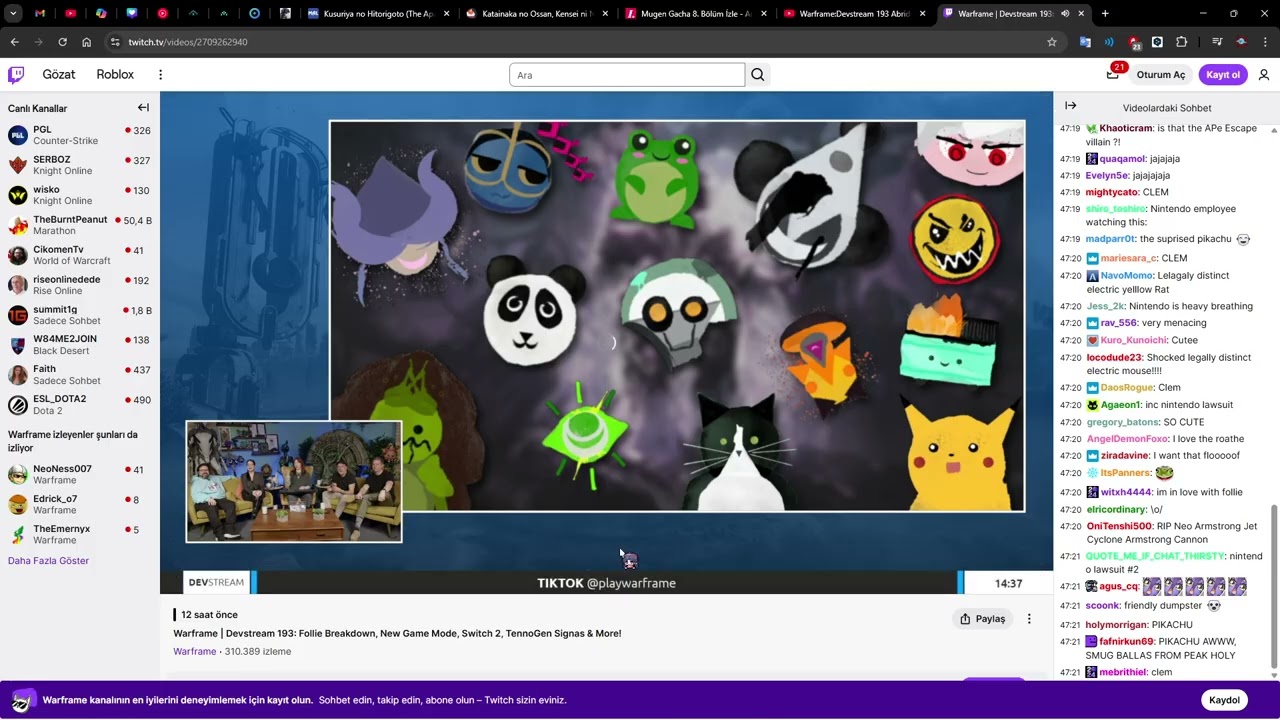The height and width of the screenshot is (720, 1280).
Task: Open NeoNess007 Warframe channel
Action: (80, 474)
